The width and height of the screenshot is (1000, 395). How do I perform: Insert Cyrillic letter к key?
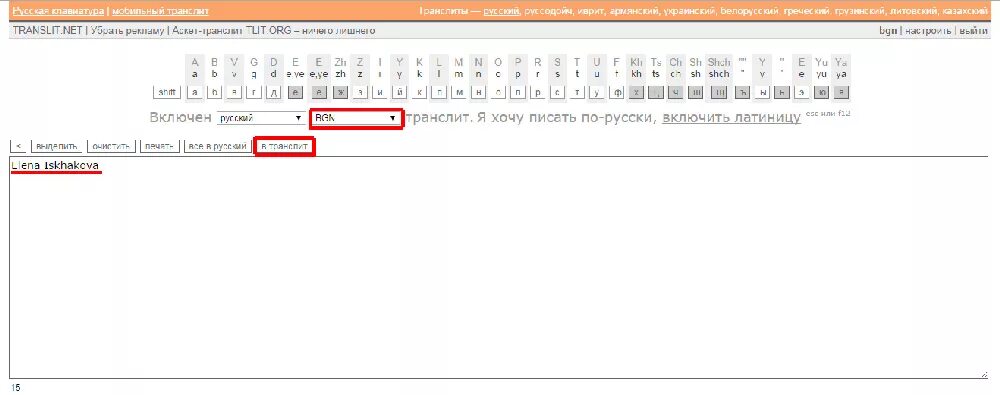pos(420,92)
